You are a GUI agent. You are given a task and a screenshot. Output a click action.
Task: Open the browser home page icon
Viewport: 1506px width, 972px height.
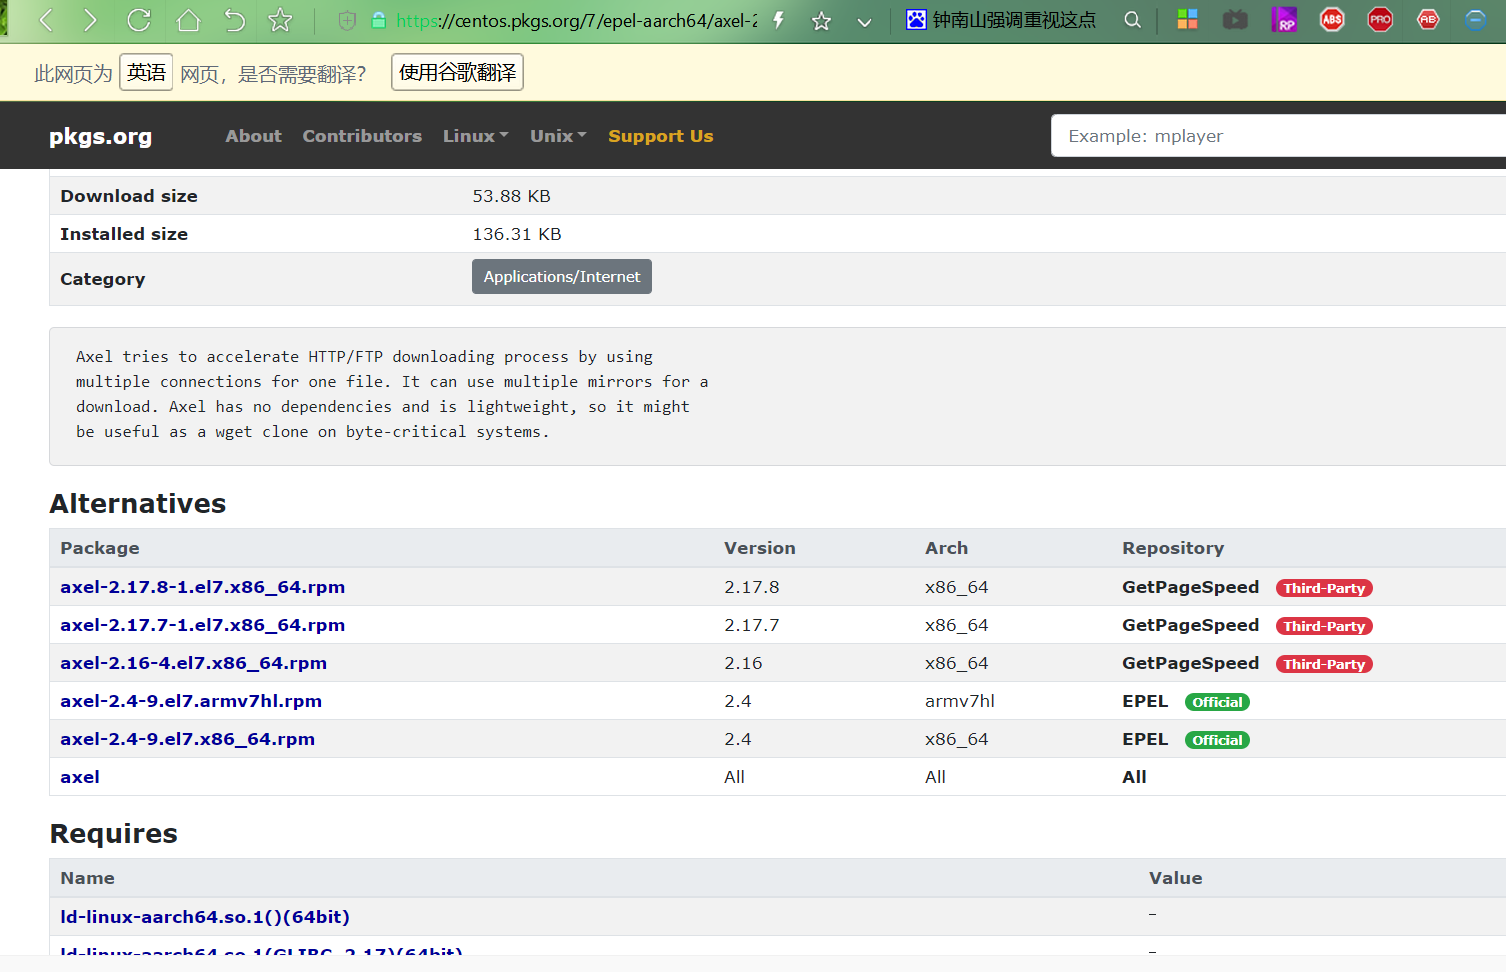point(188,20)
